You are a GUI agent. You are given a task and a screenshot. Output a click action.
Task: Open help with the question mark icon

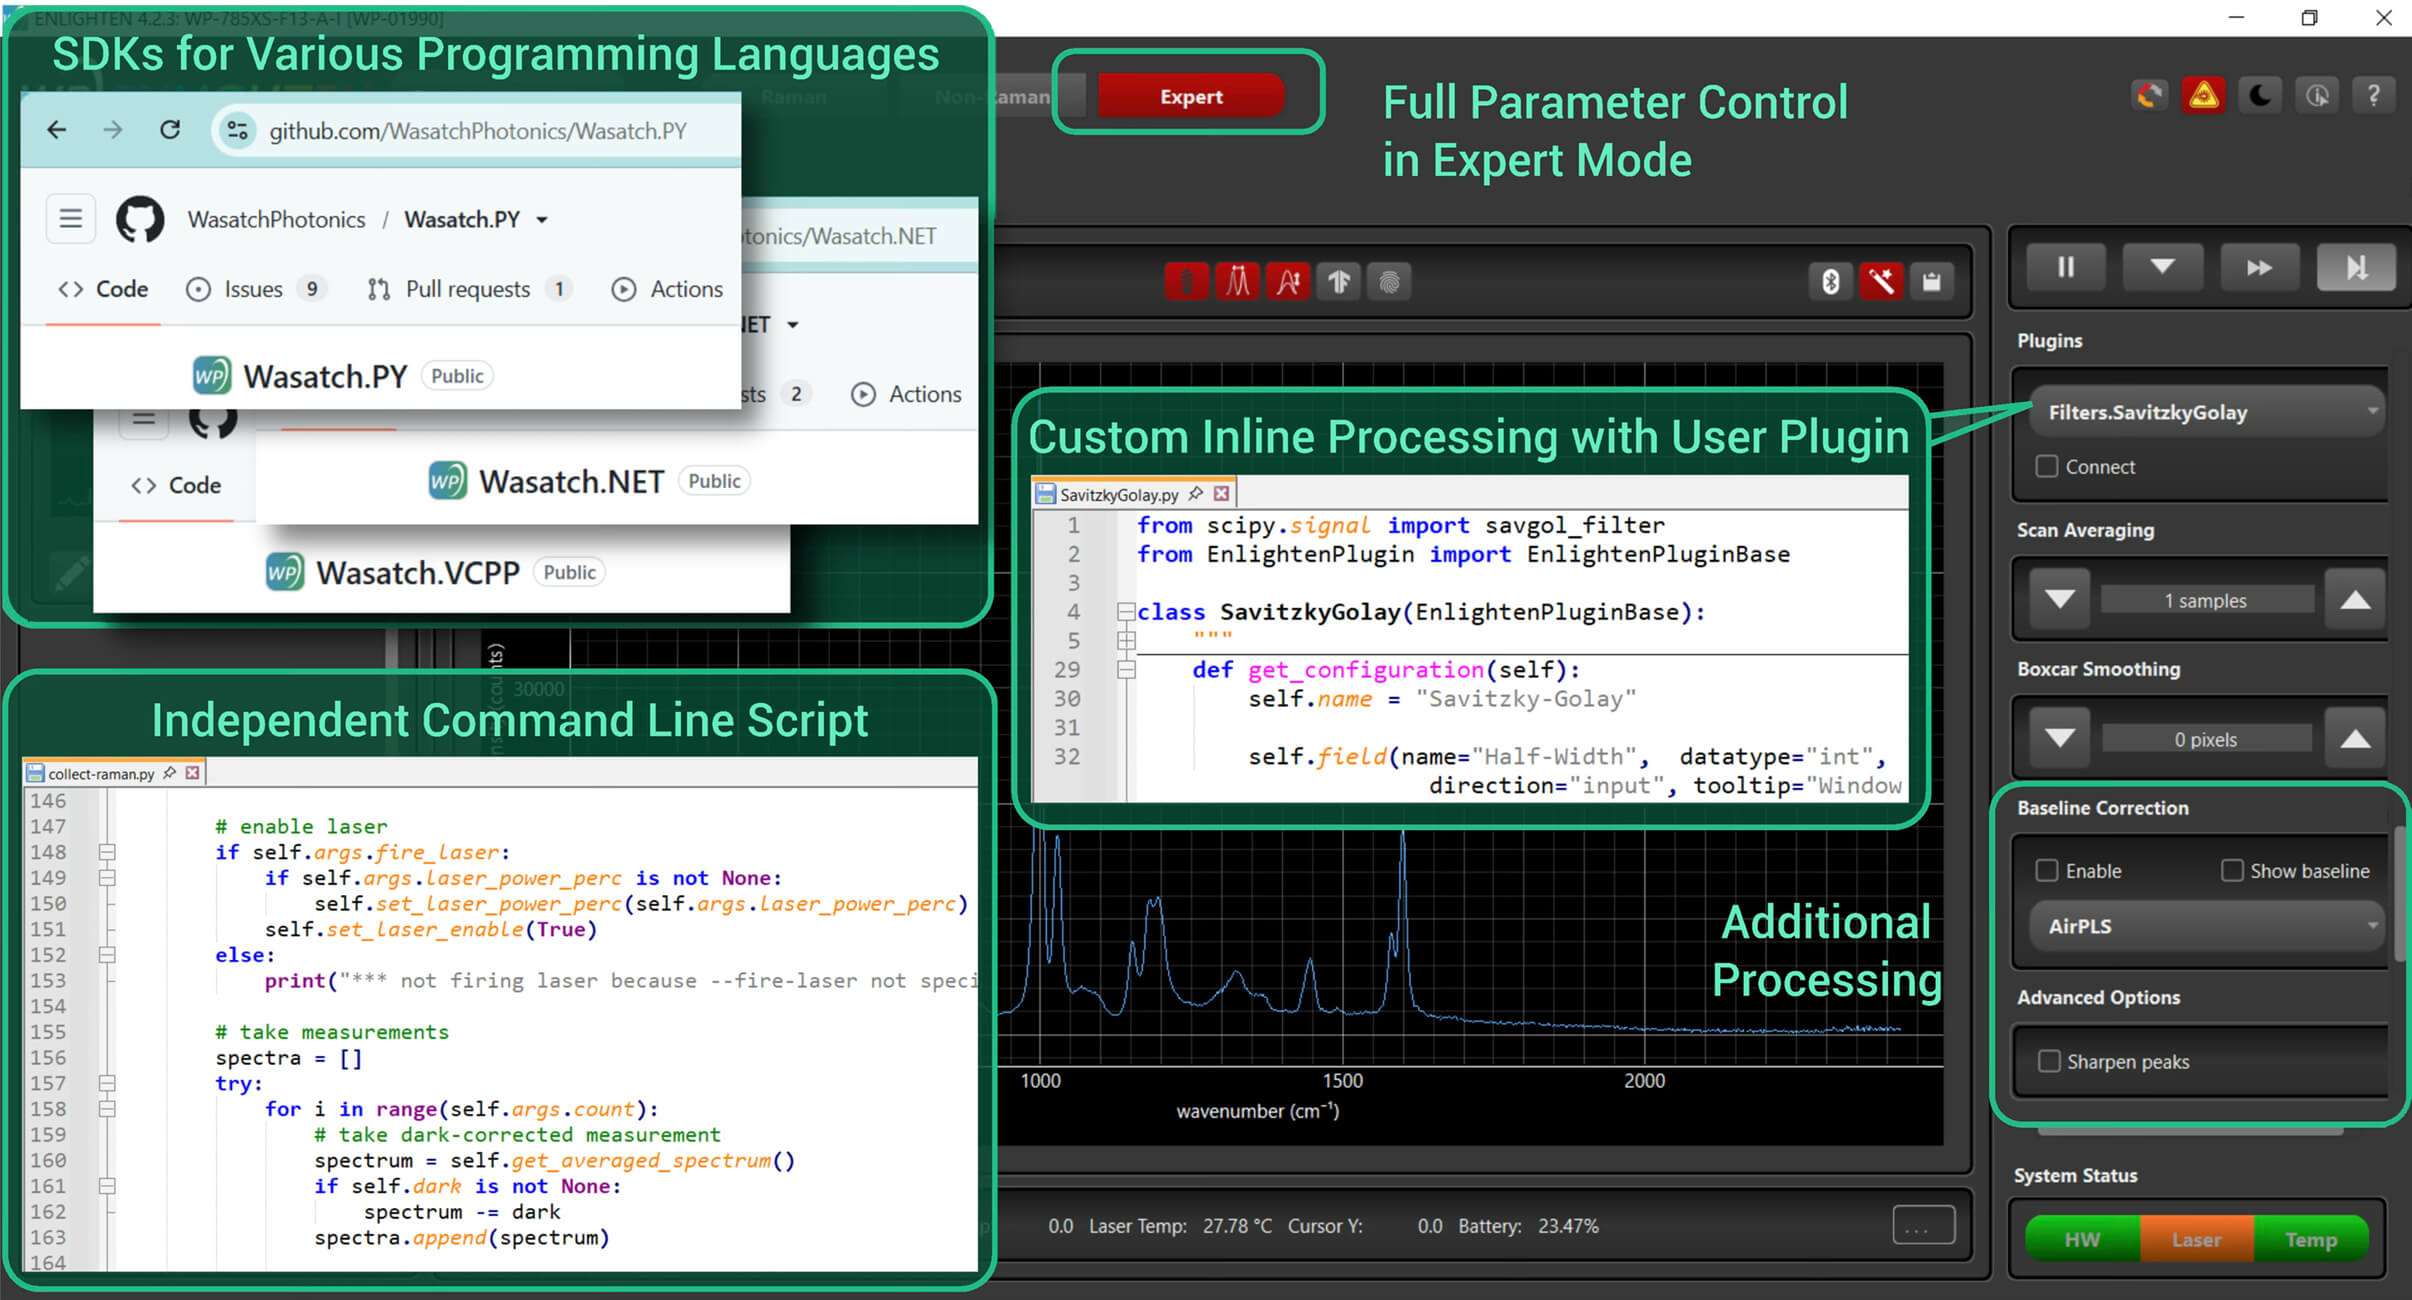click(2374, 96)
